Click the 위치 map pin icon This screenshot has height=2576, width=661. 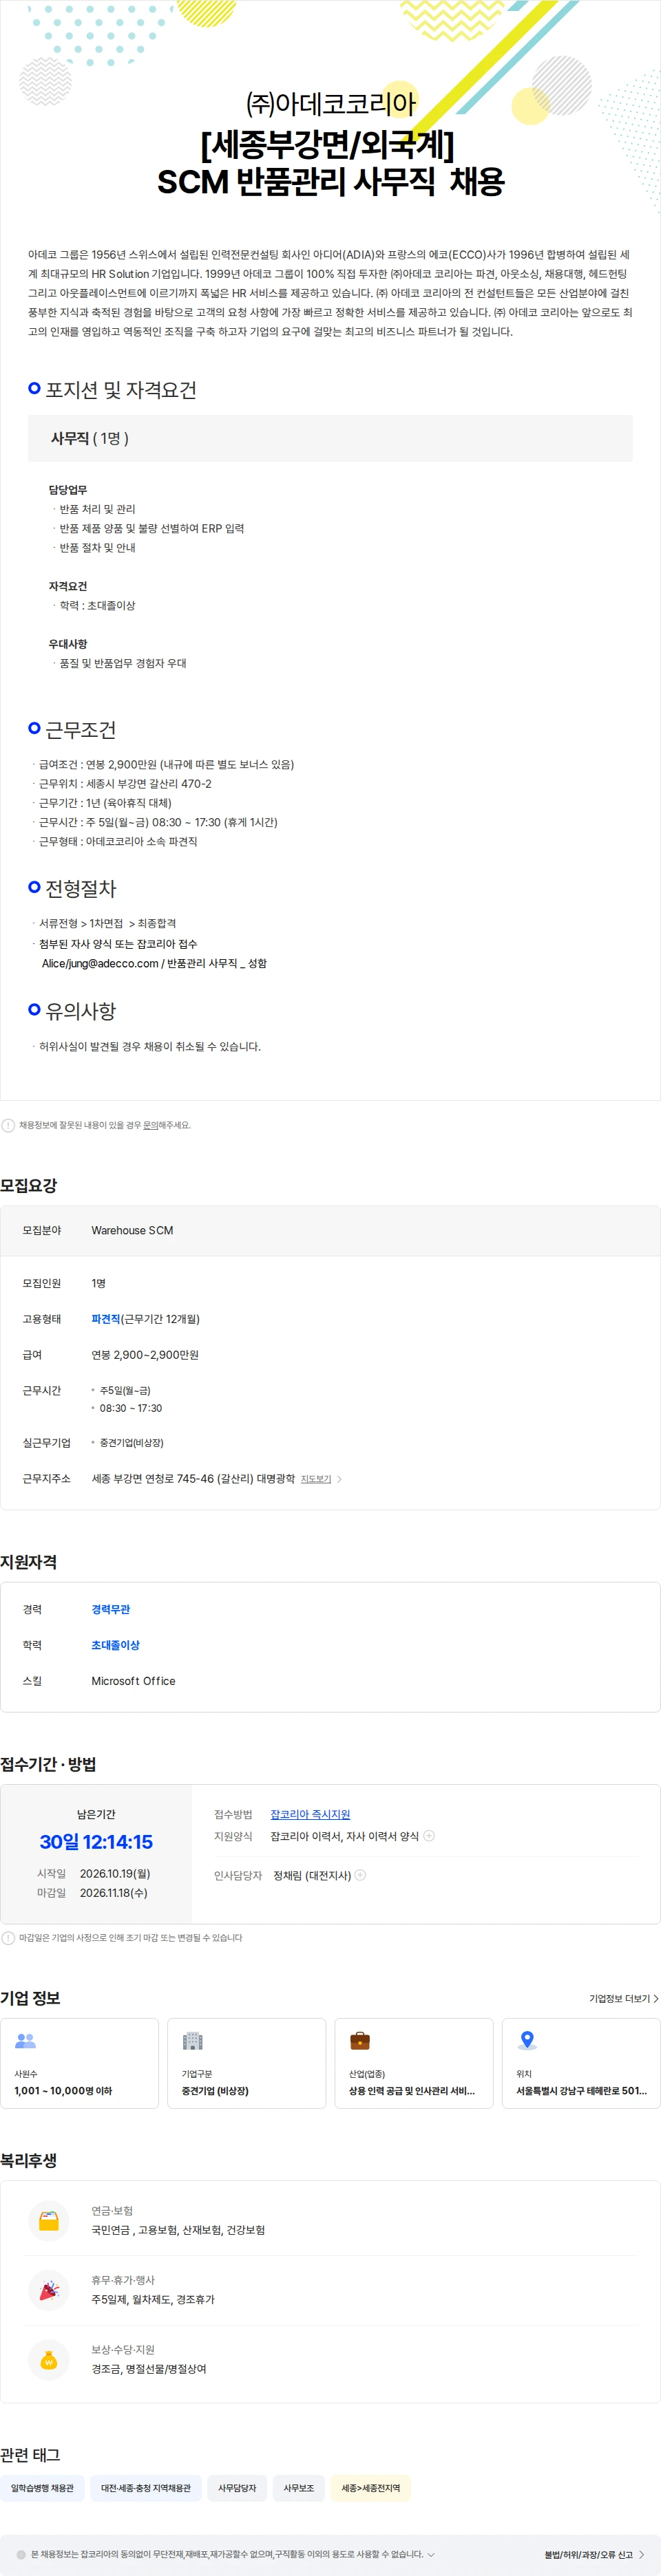pos(528,2040)
